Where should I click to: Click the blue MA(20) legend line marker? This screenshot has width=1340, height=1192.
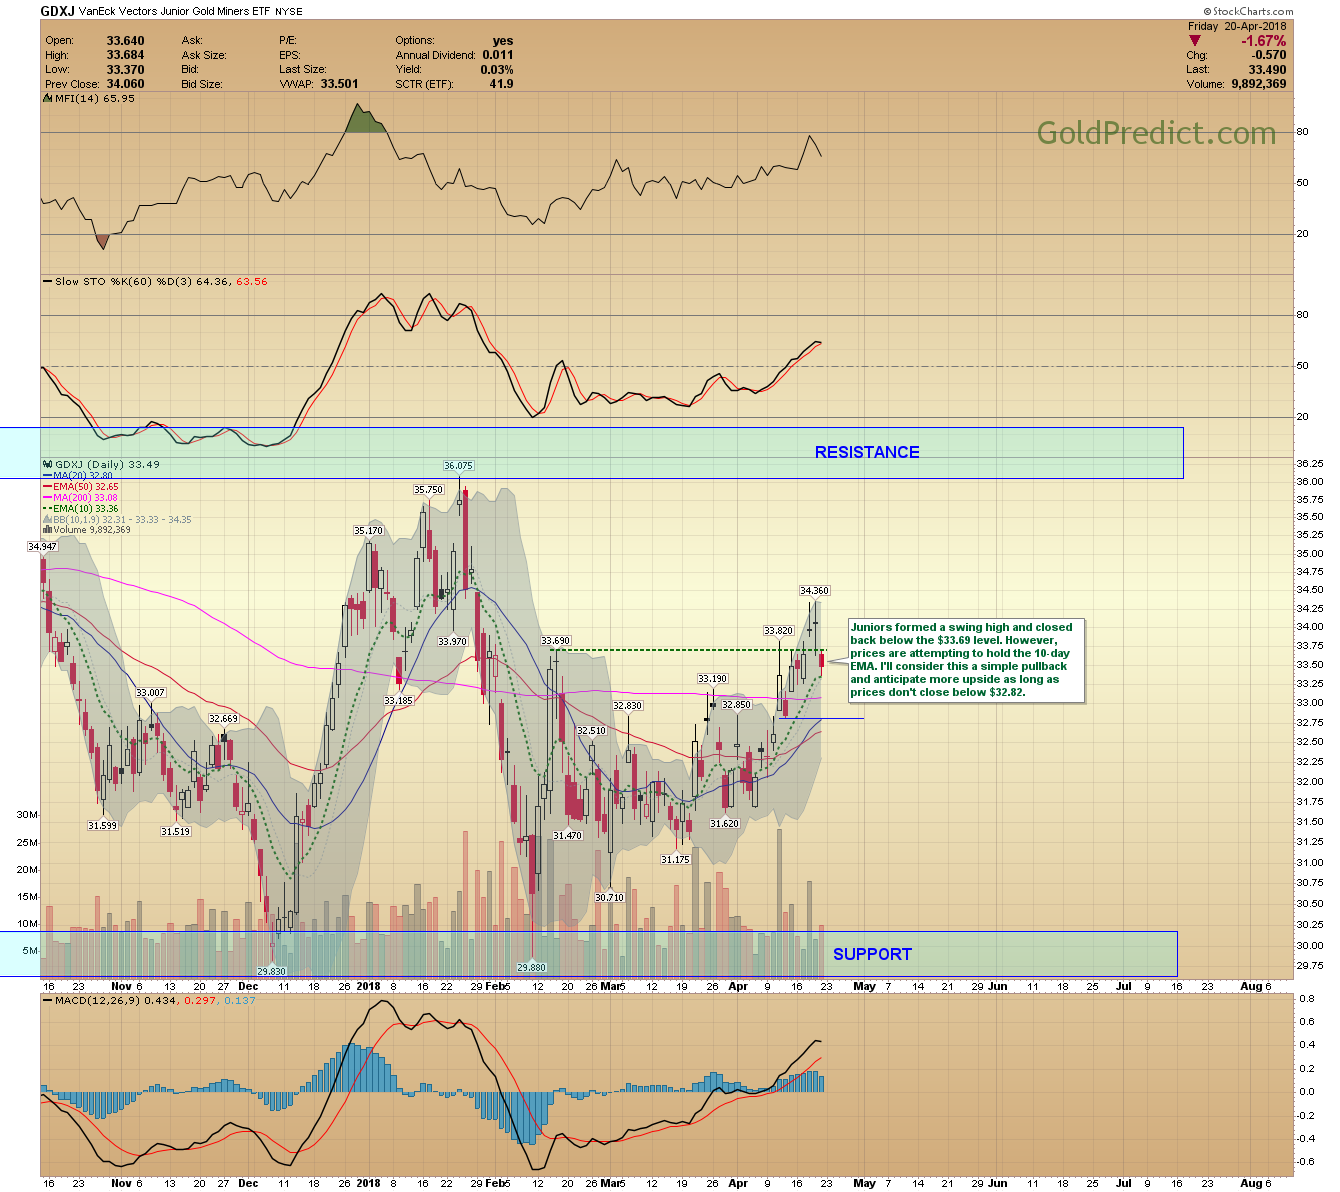pyautogui.click(x=47, y=476)
